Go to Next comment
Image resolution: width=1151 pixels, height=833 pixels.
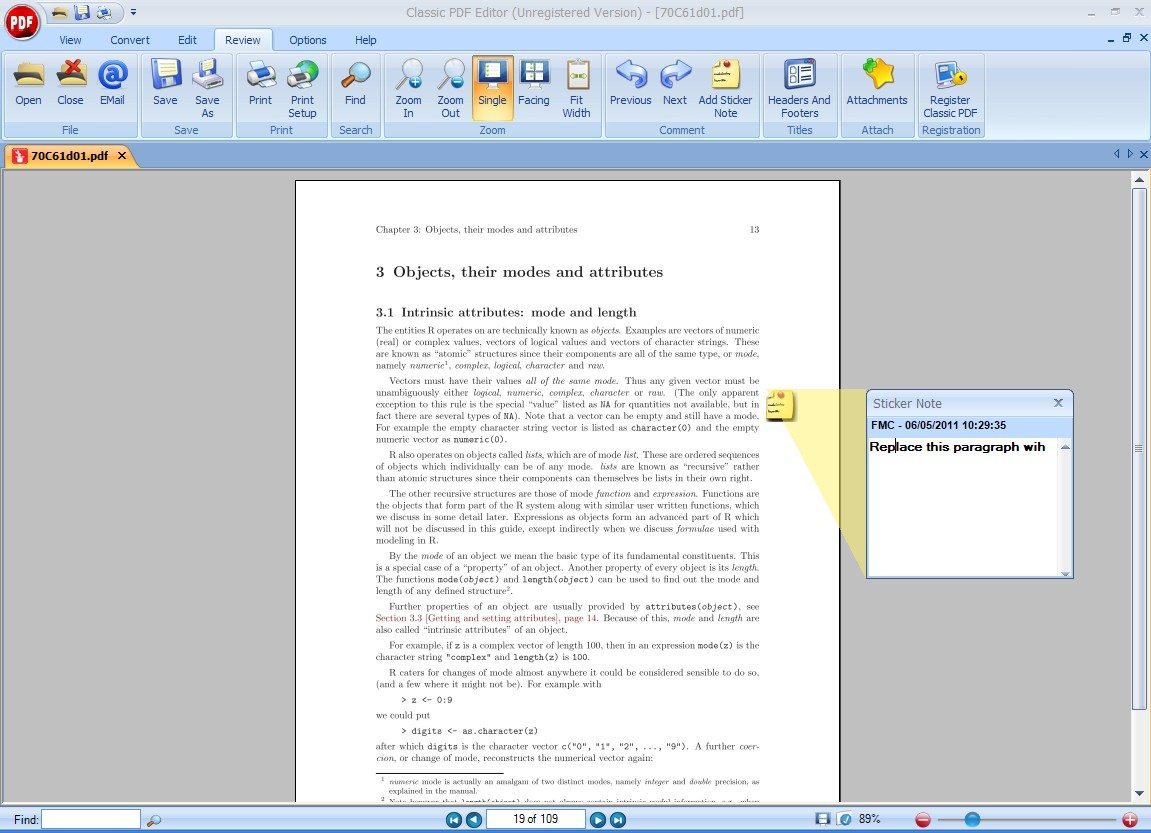pos(675,82)
